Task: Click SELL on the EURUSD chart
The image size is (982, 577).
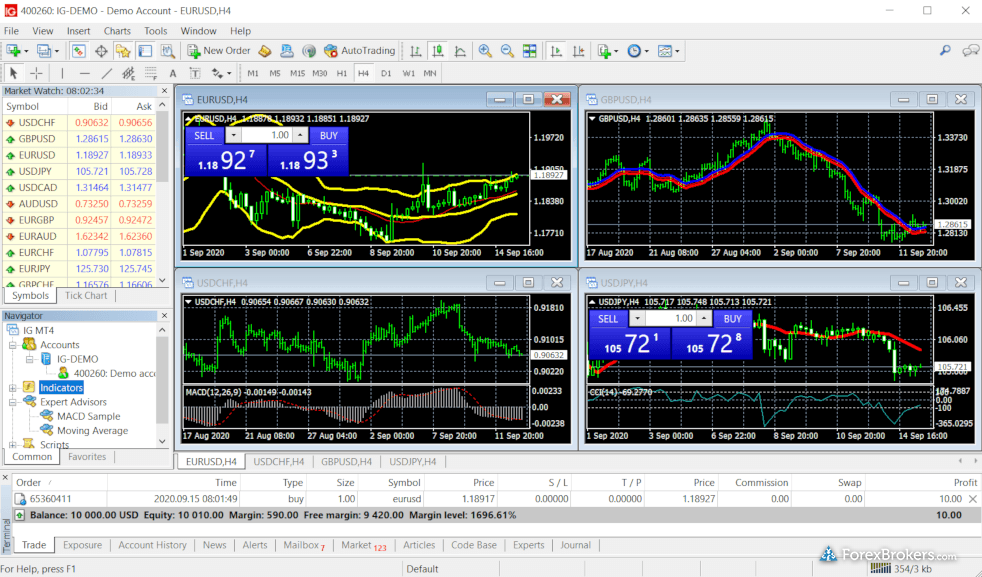Action: pyautogui.click(x=204, y=135)
